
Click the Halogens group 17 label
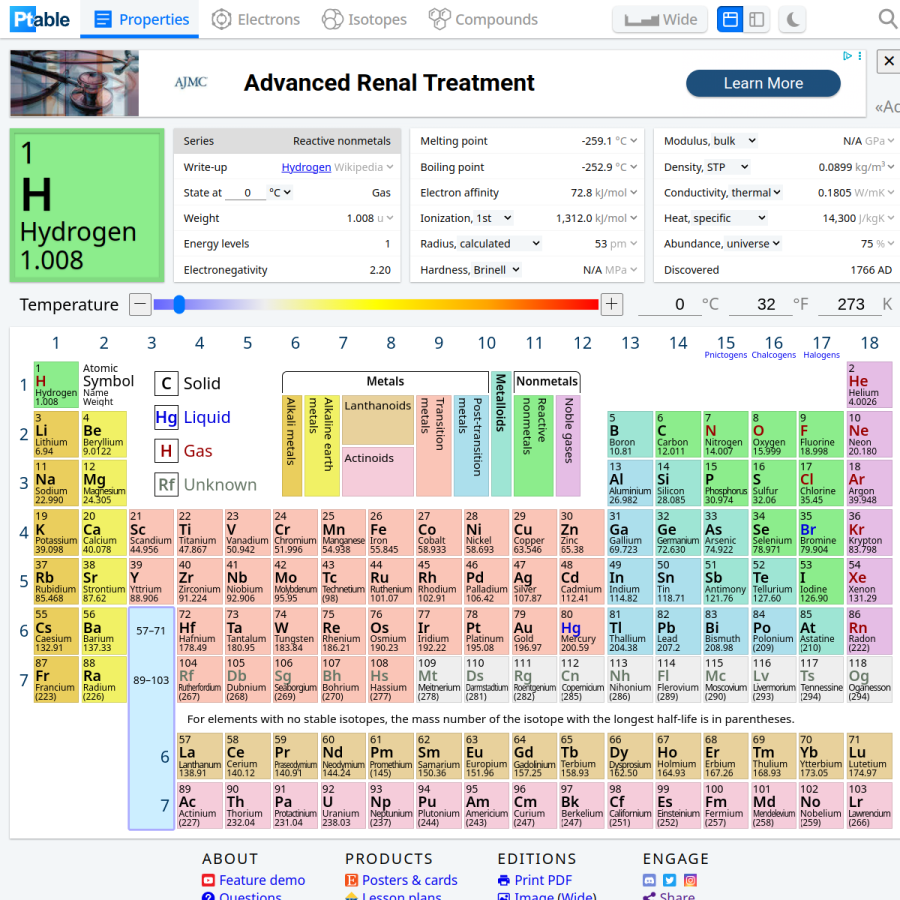point(821,355)
